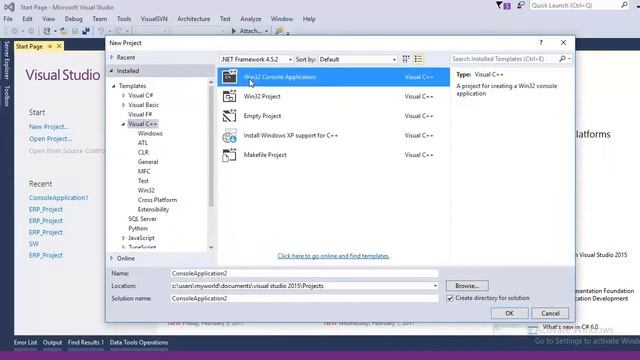Open the Server Explorer side tab
The width and height of the screenshot is (640, 360).
[7, 60]
